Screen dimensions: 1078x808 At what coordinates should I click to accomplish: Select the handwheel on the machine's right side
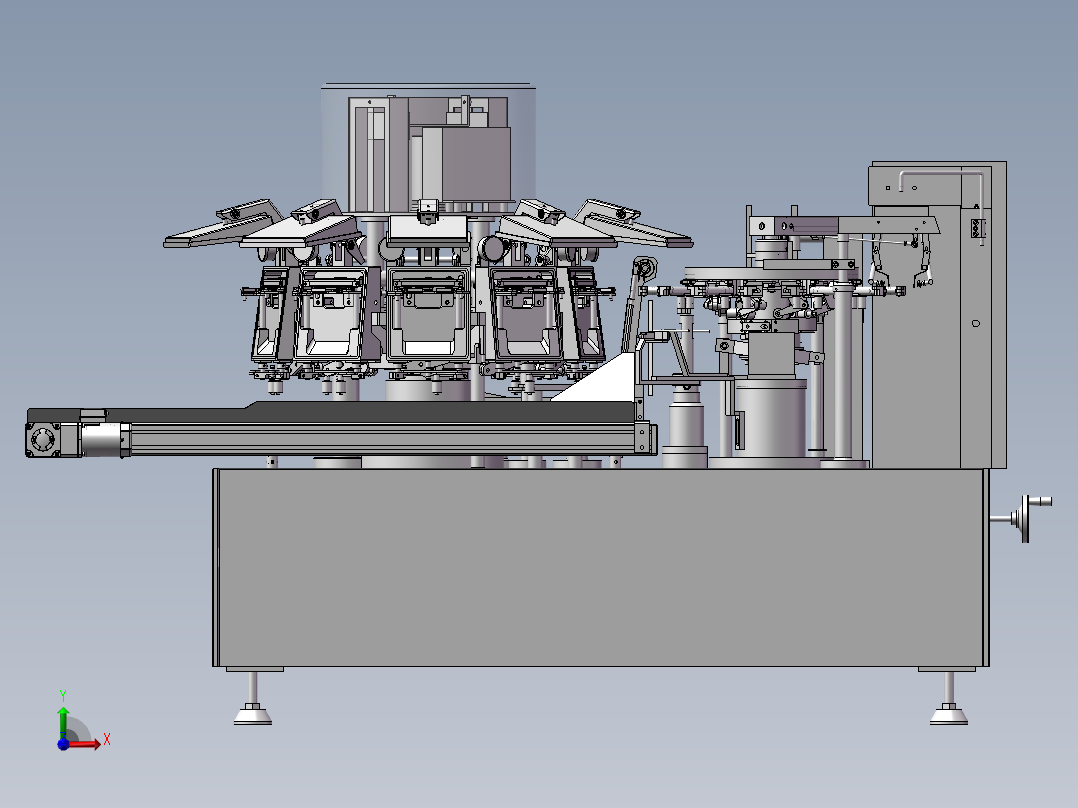[1026, 518]
